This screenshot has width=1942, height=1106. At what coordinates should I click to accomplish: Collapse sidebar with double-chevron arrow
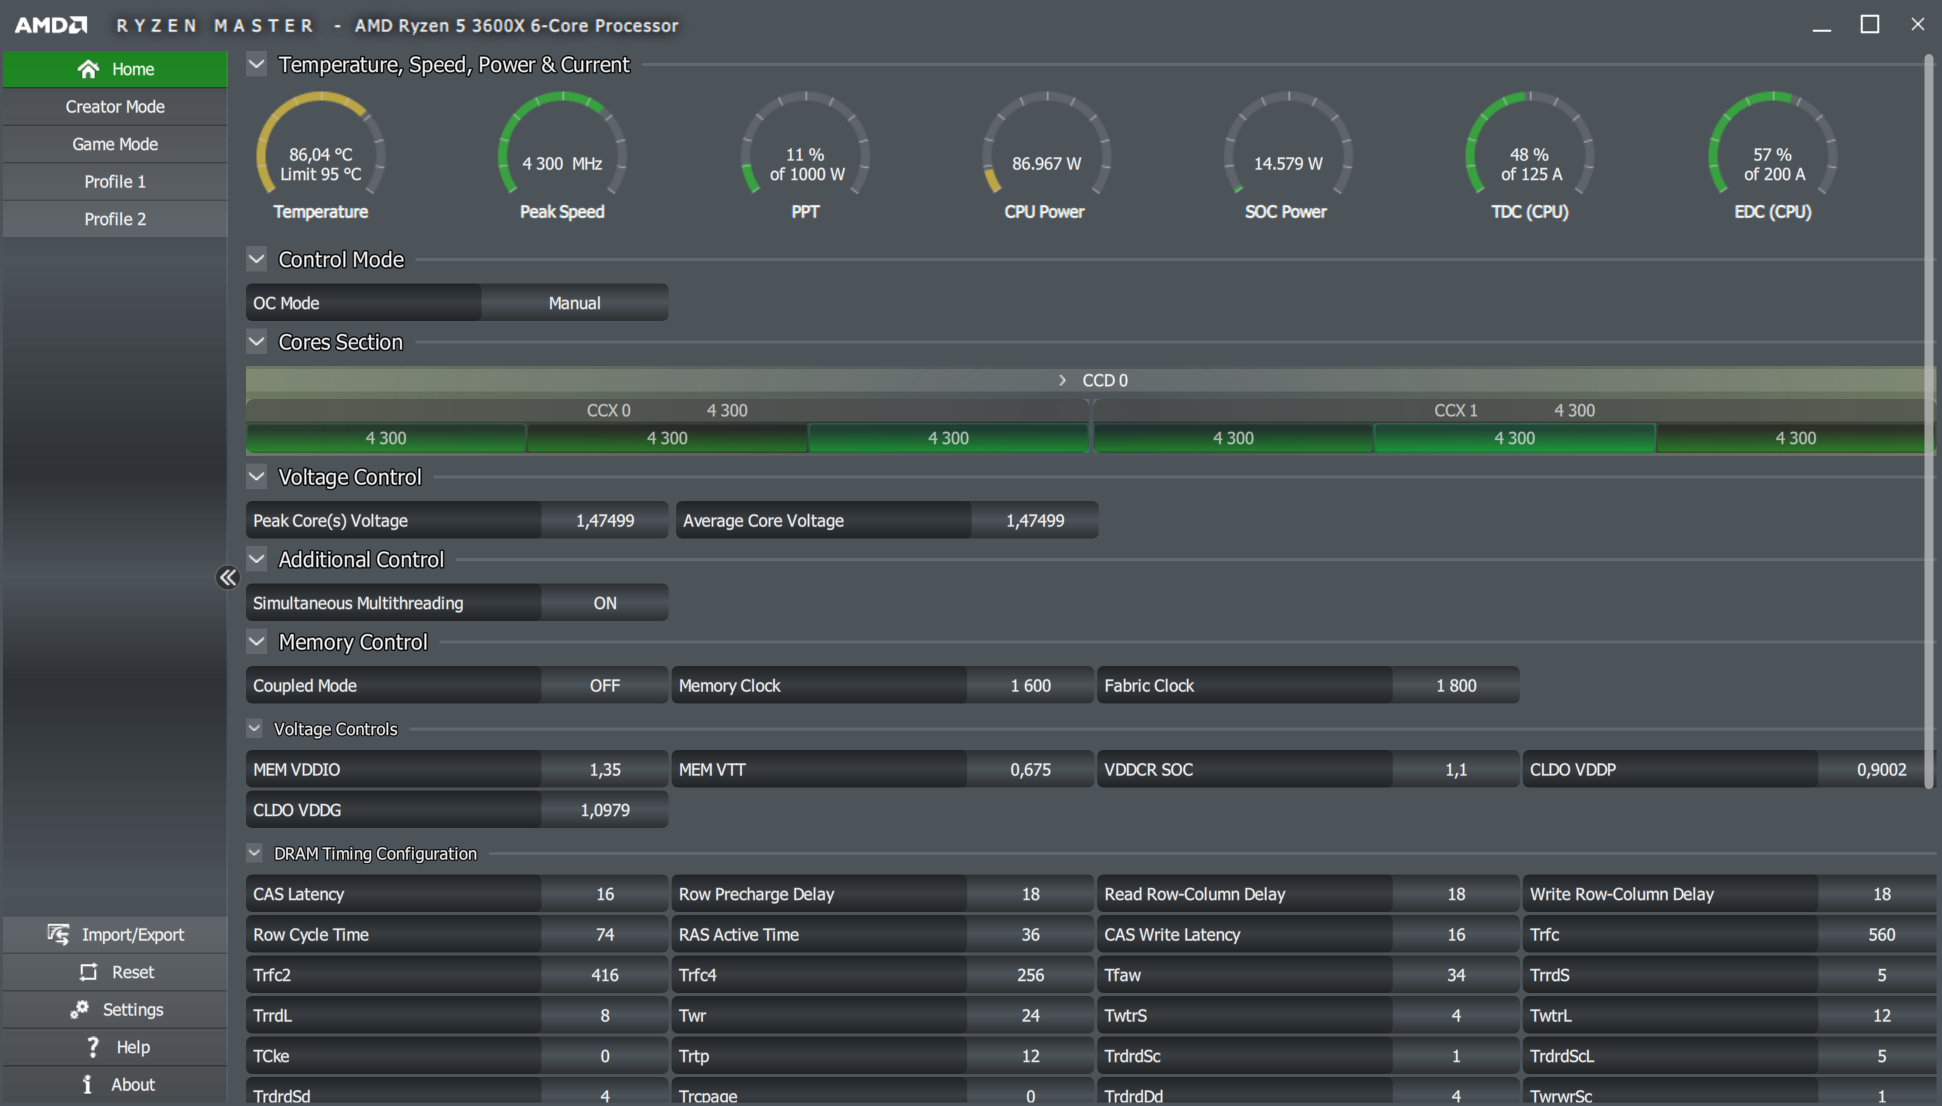click(228, 578)
